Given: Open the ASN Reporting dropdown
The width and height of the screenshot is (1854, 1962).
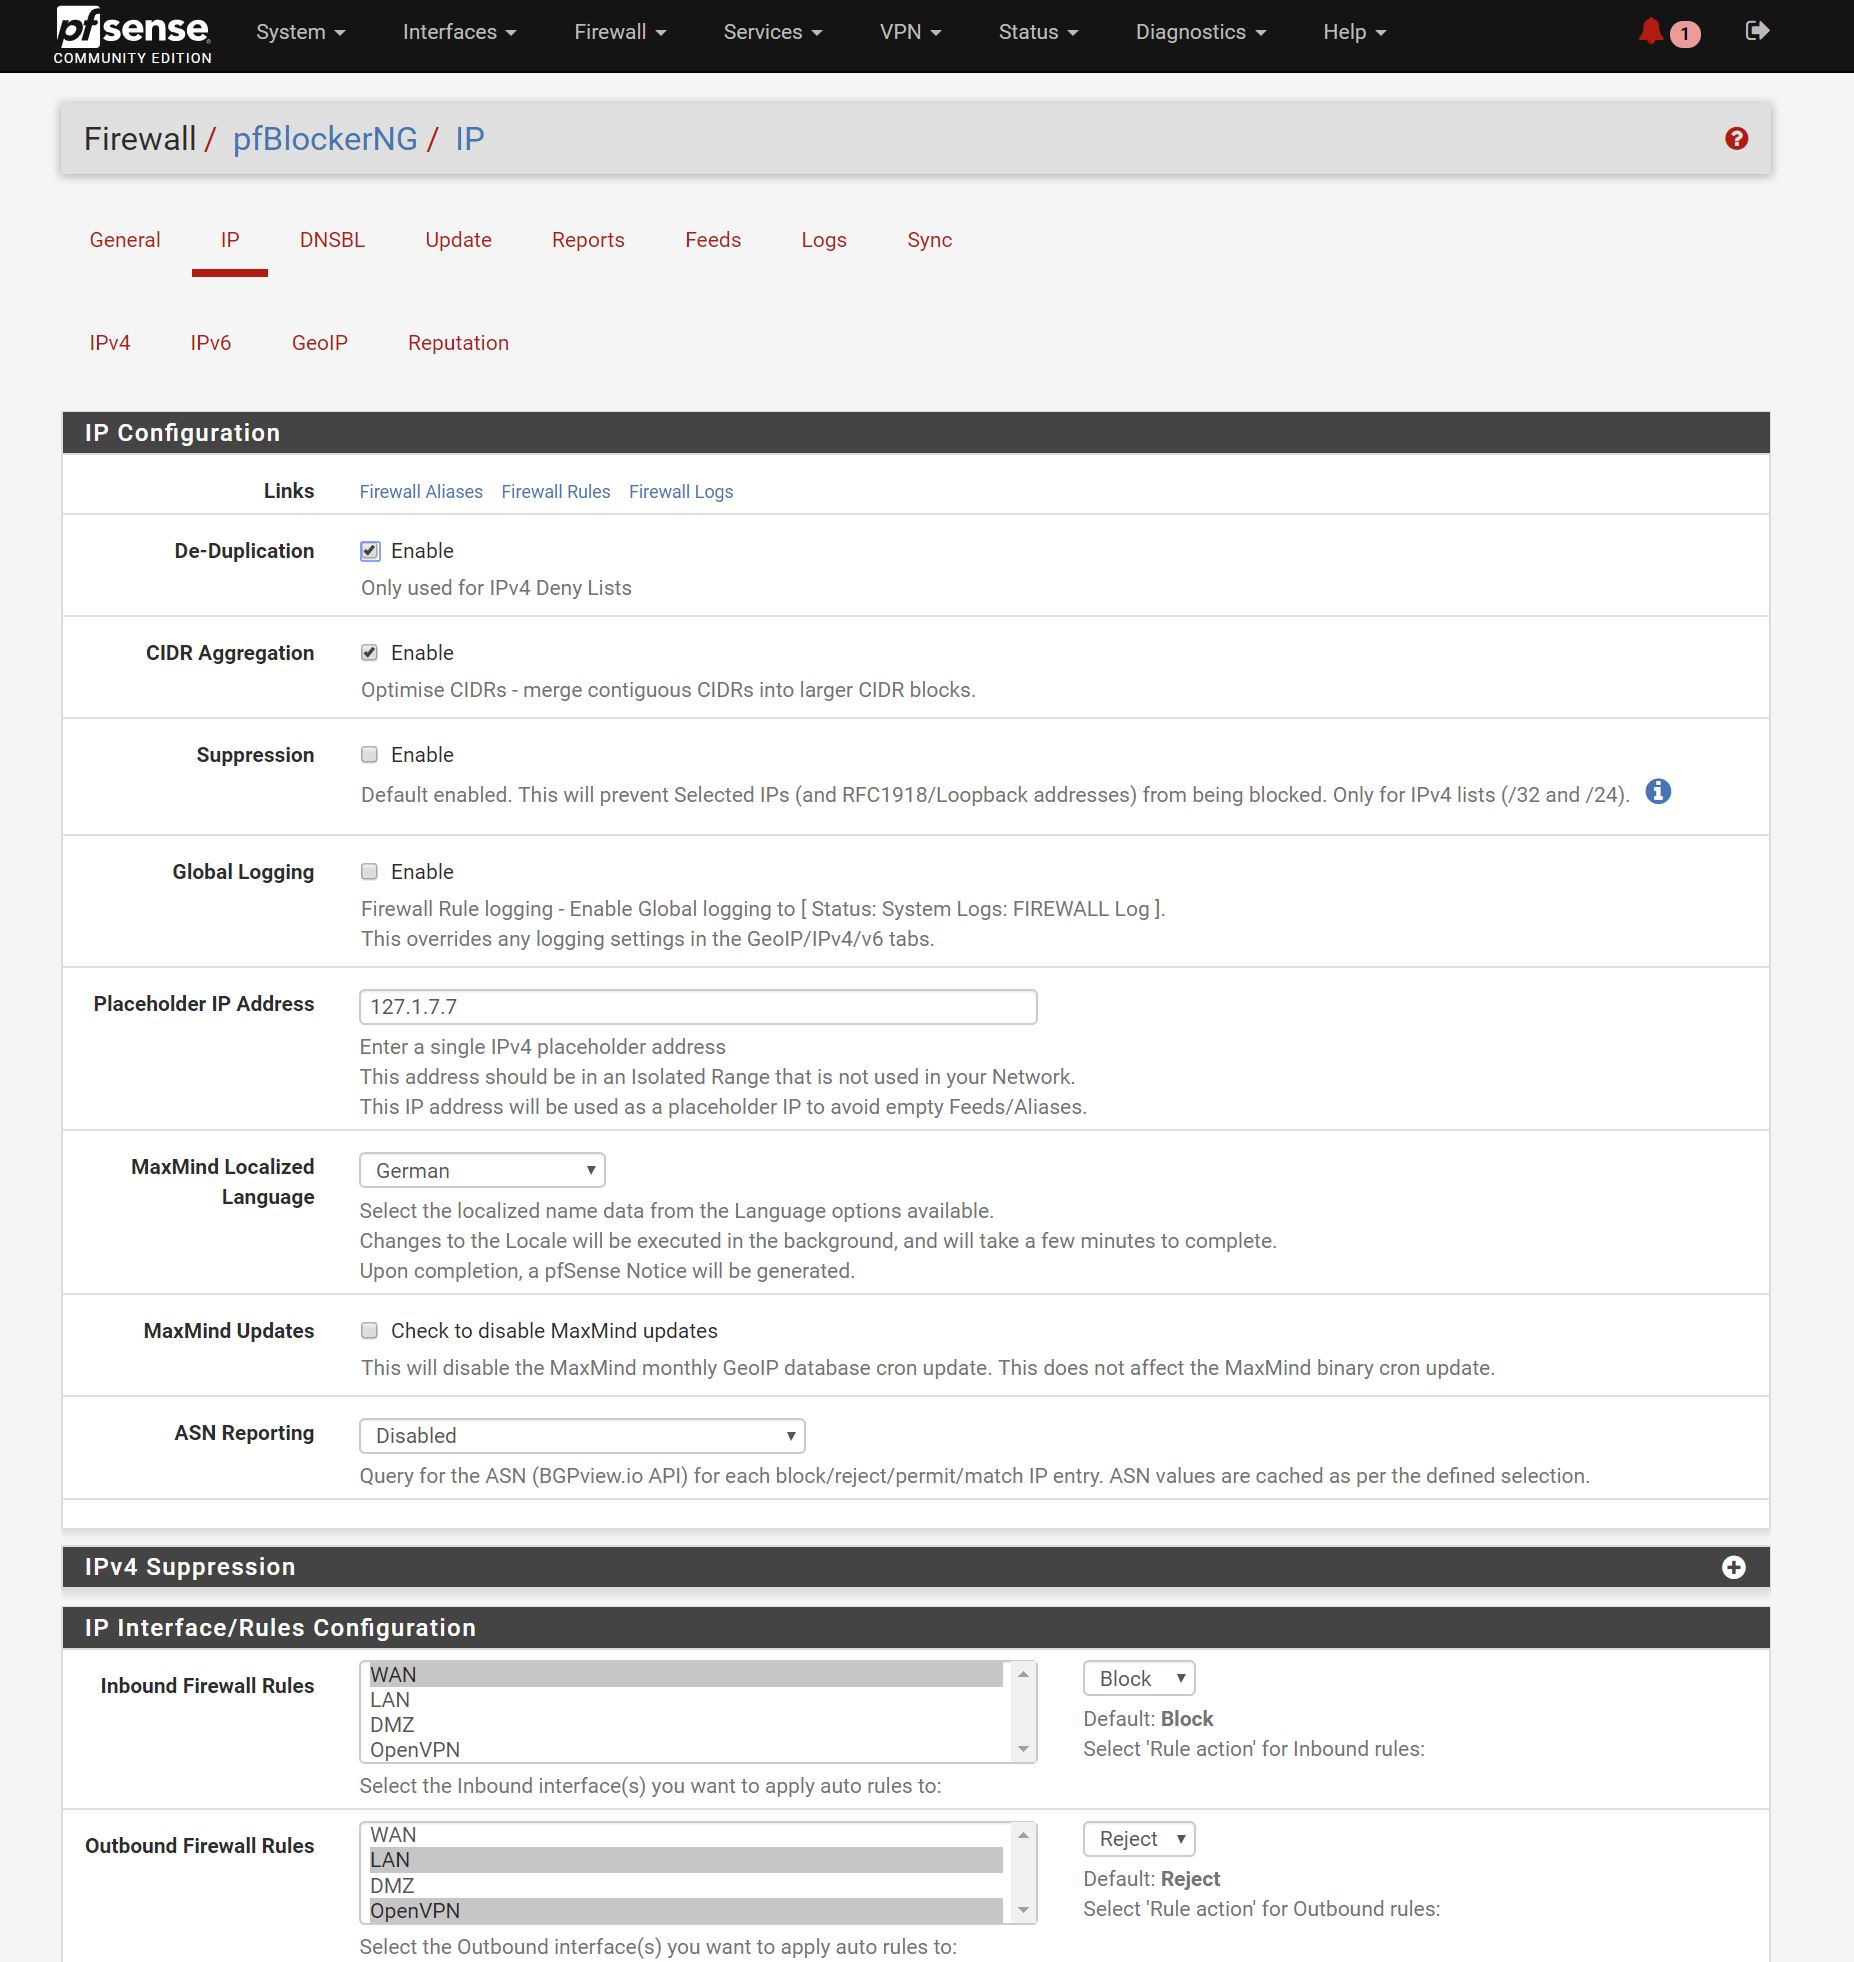Looking at the screenshot, I should click(582, 1436).
